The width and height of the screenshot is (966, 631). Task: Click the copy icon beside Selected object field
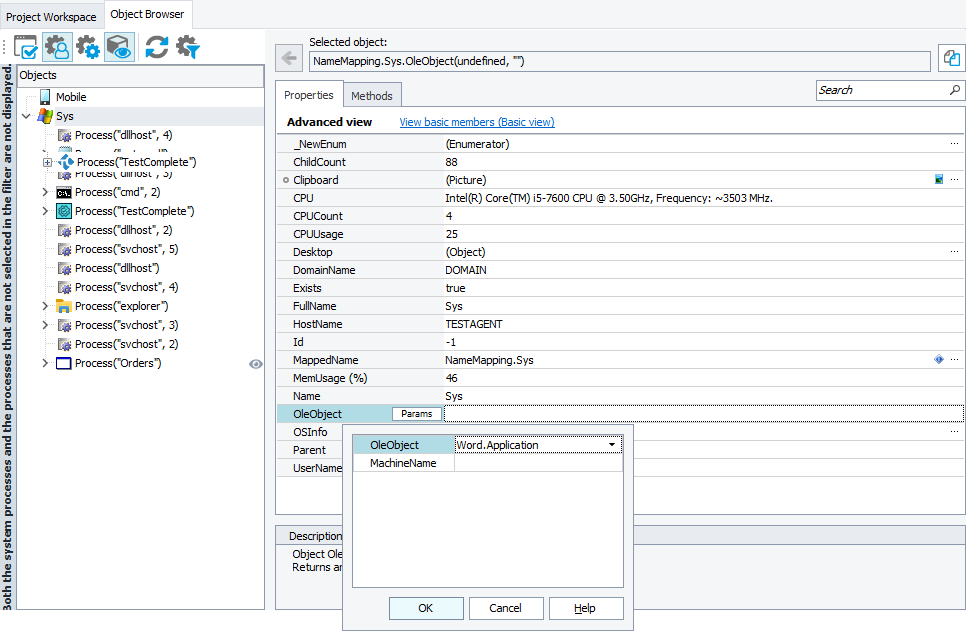[953, 57]
